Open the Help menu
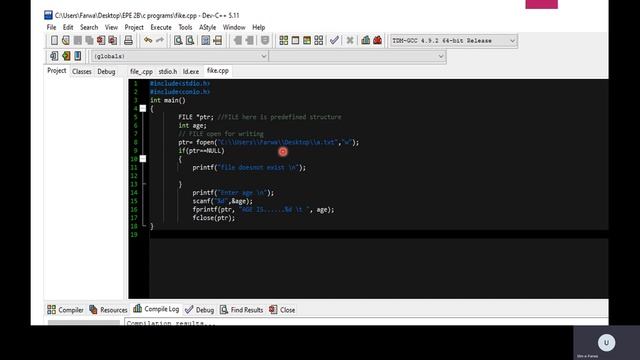 (258, 27)
